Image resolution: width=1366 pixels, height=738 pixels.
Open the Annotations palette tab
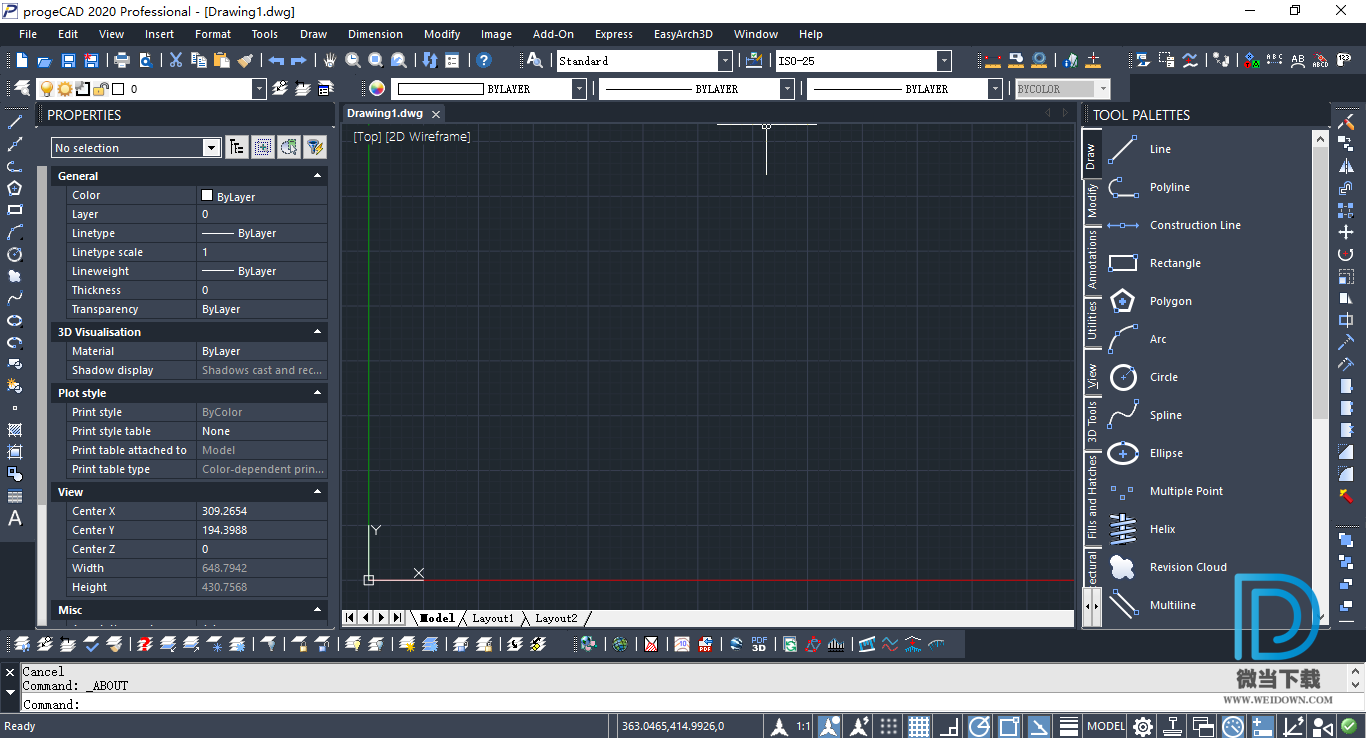pos(1092,258)
